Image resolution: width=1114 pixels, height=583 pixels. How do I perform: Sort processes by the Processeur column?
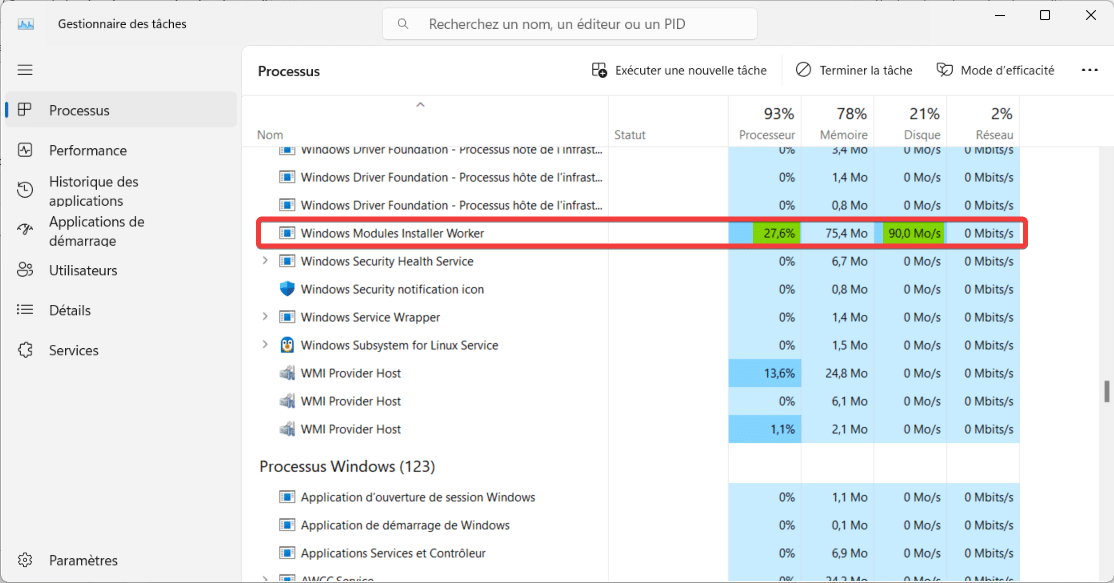[766, 124]
